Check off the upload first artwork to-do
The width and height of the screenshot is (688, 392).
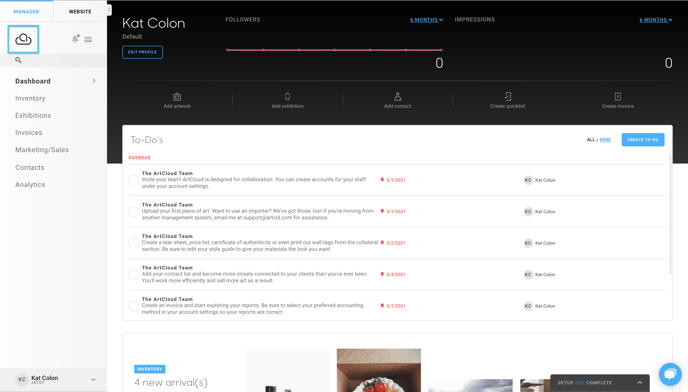point(134,212)
